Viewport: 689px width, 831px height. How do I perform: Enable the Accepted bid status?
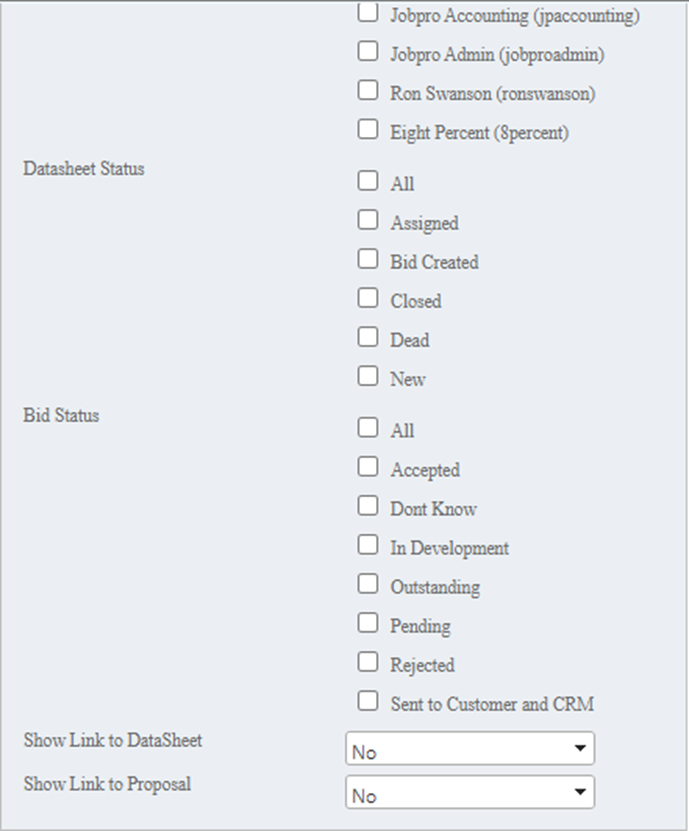point(368,467)
